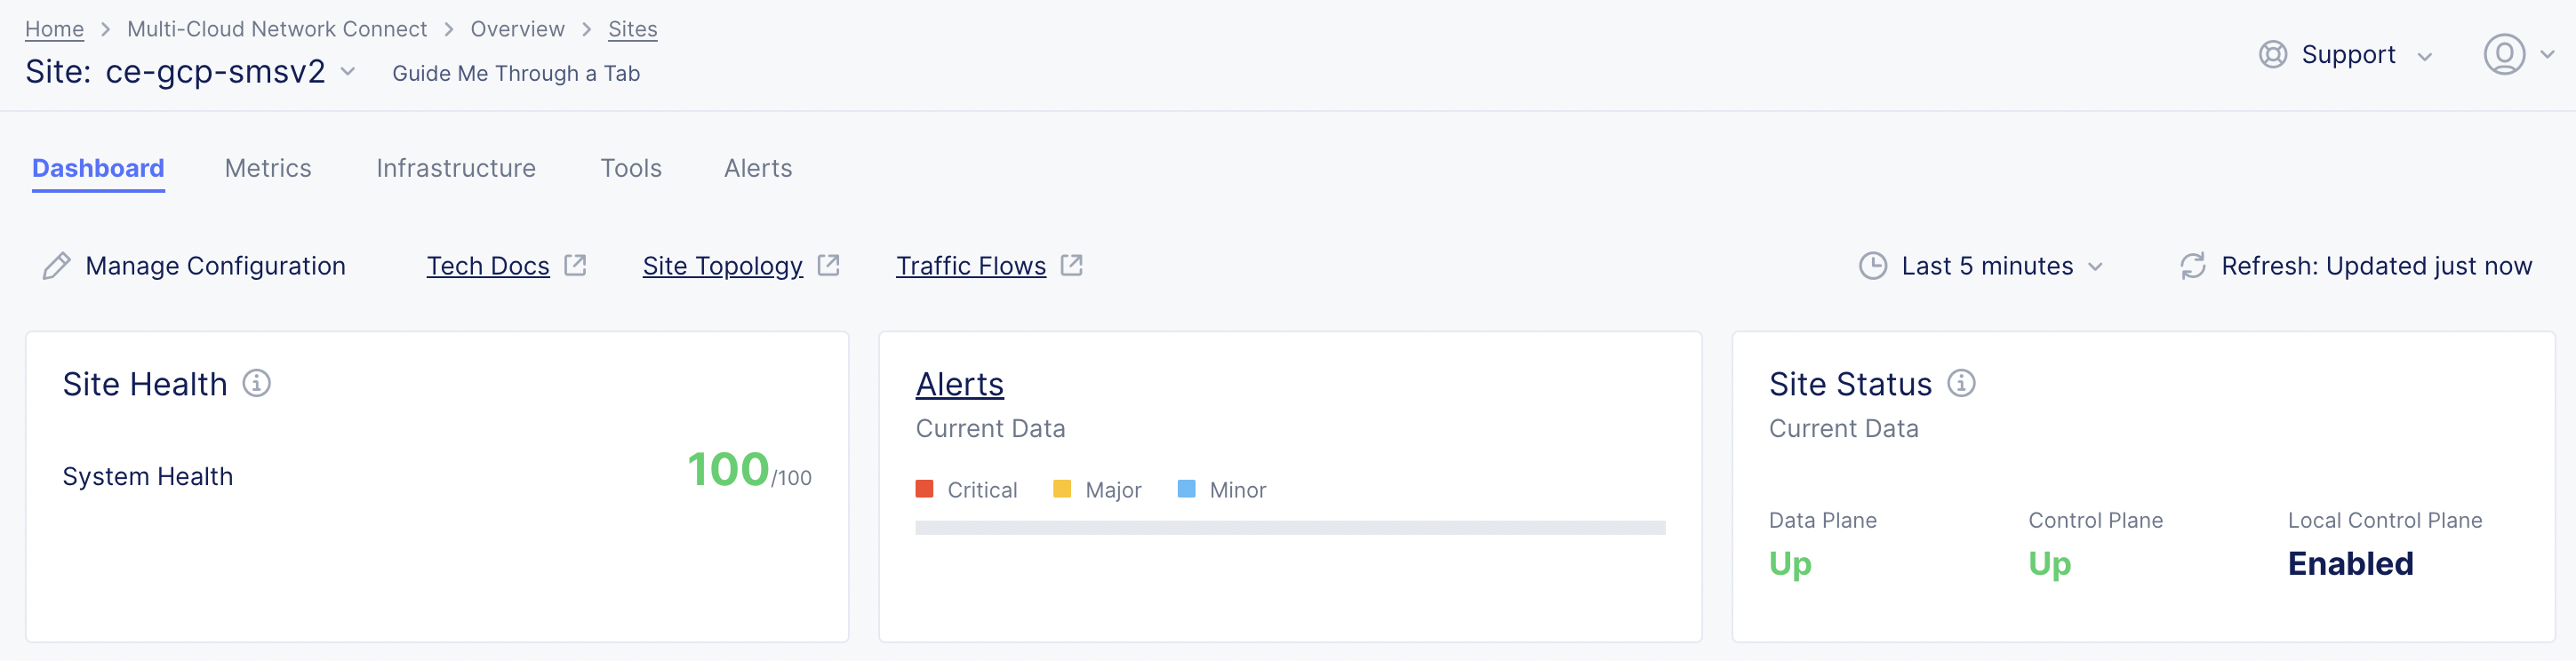Image resolution: width=2576 pixels, height=661 pixels.
Task: Open the Sites breadcrumb link
Action: 632,28
